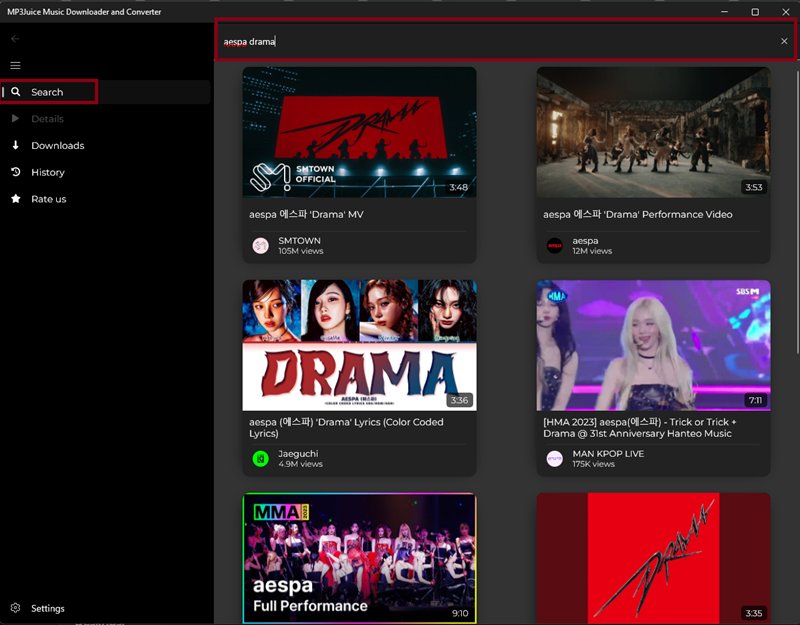The height and width of the screenshot is (625, 800).
Task: Click the 9:10 duration badge
Action: (460, 613)
